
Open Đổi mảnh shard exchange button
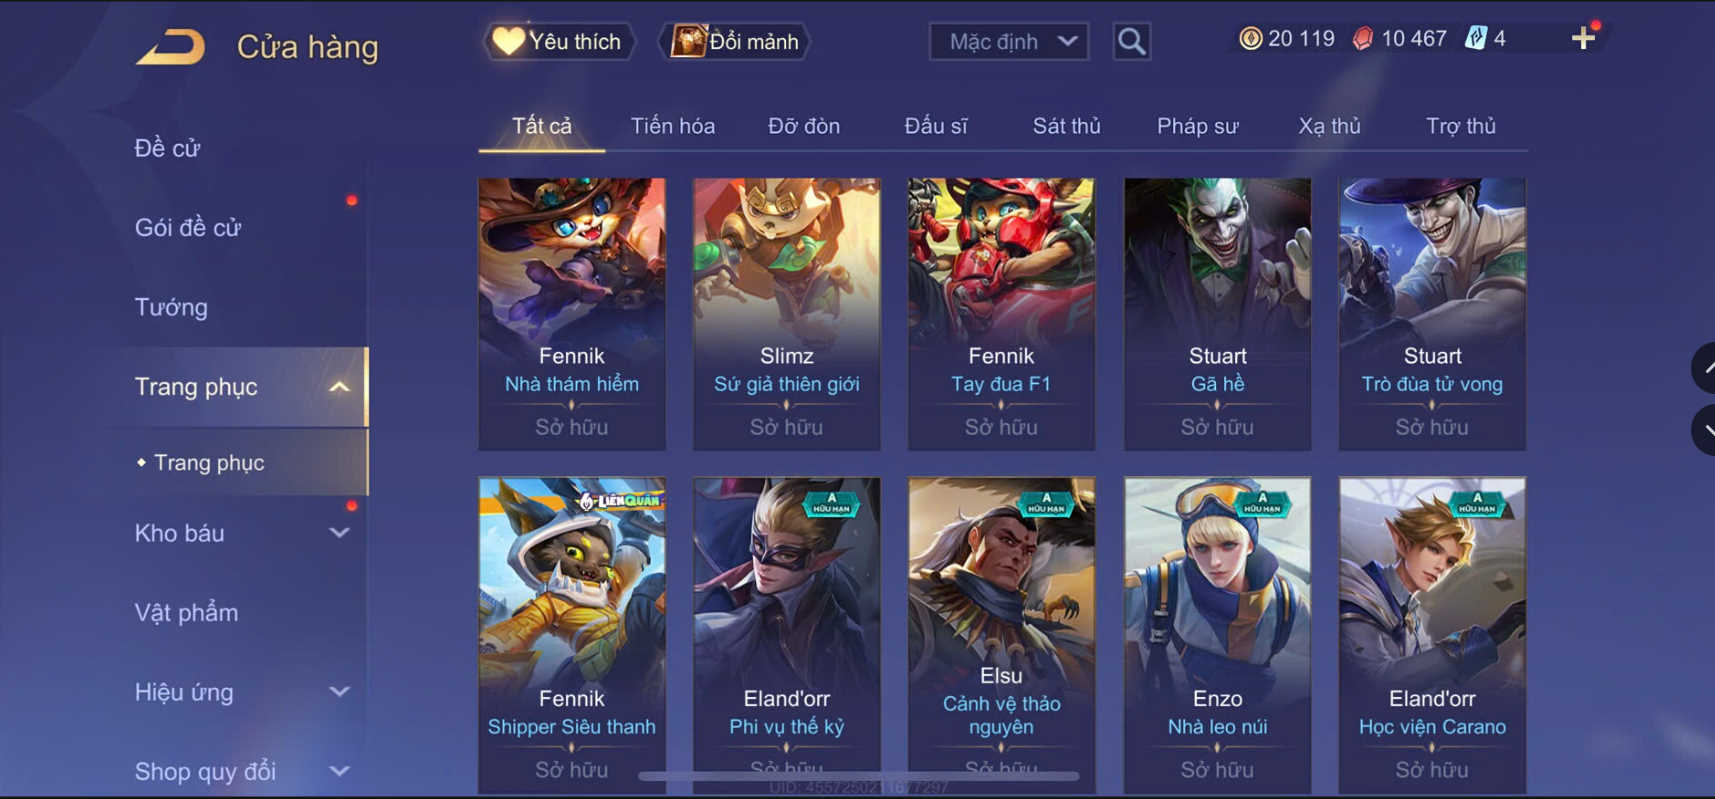735,42
